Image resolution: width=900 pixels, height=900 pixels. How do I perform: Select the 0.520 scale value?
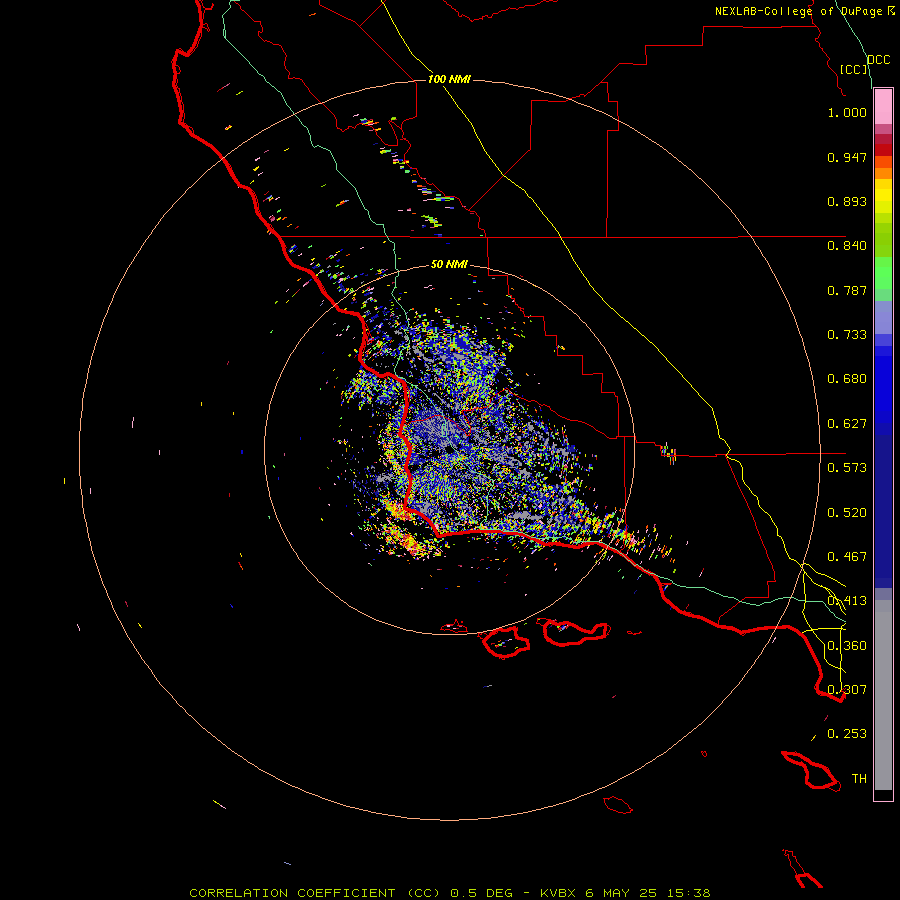click(x=847, y=513)
